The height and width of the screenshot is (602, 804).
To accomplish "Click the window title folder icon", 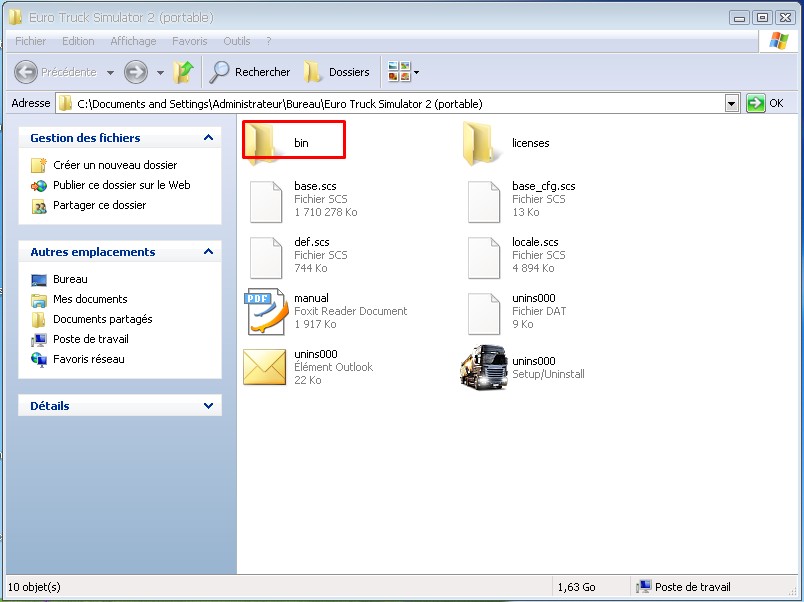I will coord(15,17).
